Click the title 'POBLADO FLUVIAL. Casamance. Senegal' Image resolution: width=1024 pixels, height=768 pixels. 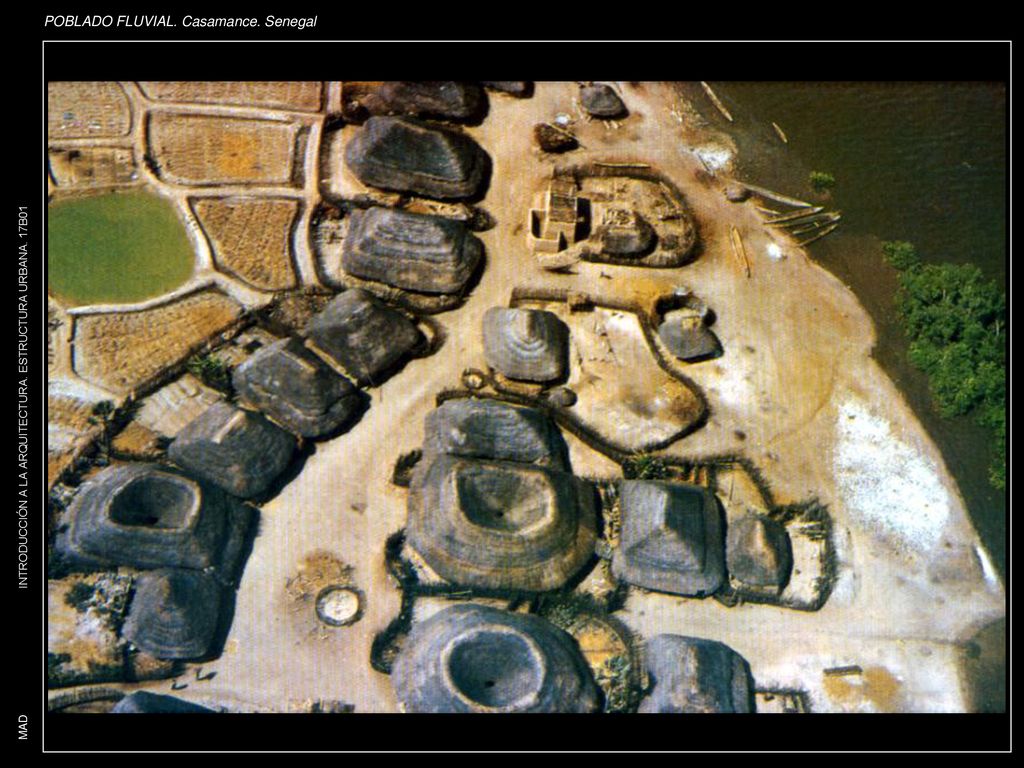coord(180,22)
